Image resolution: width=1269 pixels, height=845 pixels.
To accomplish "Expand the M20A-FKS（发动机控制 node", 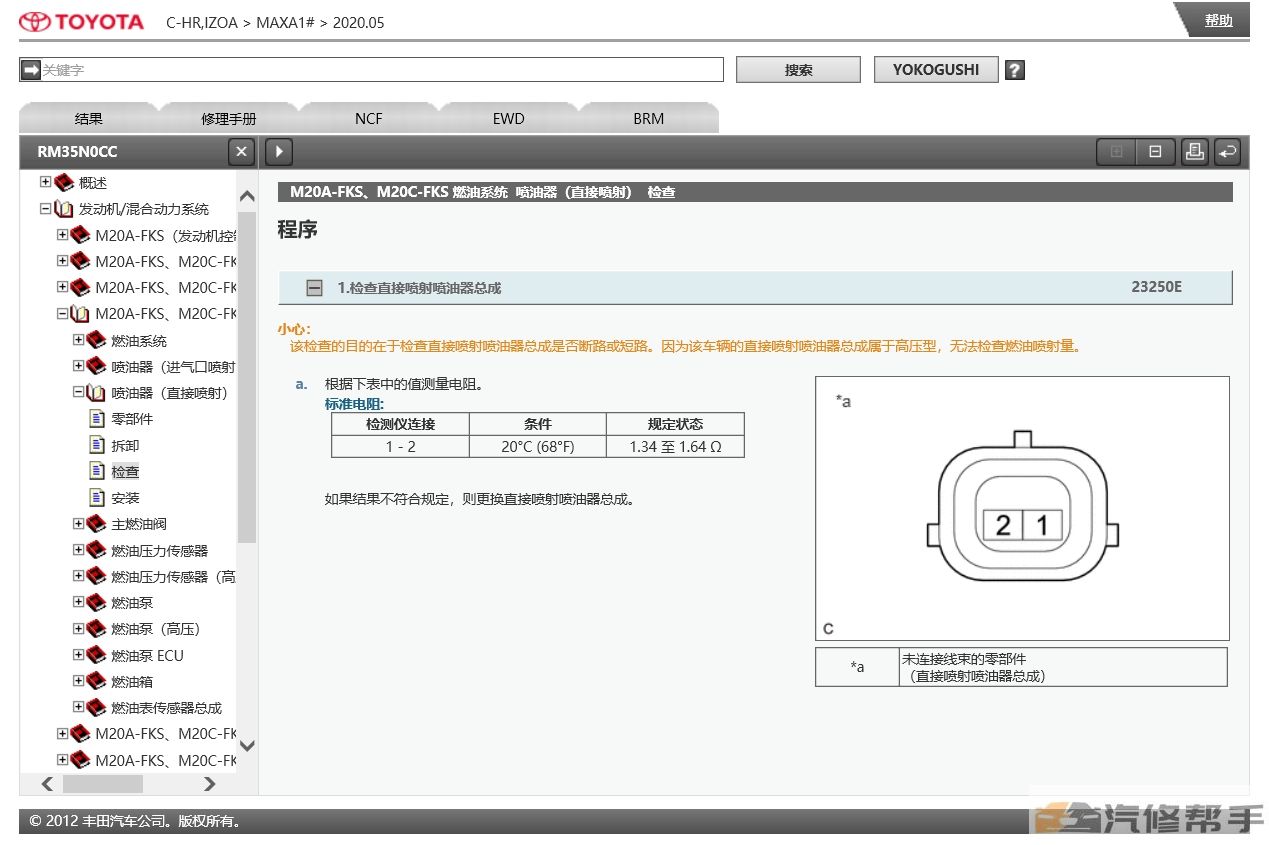I will 62,235.
